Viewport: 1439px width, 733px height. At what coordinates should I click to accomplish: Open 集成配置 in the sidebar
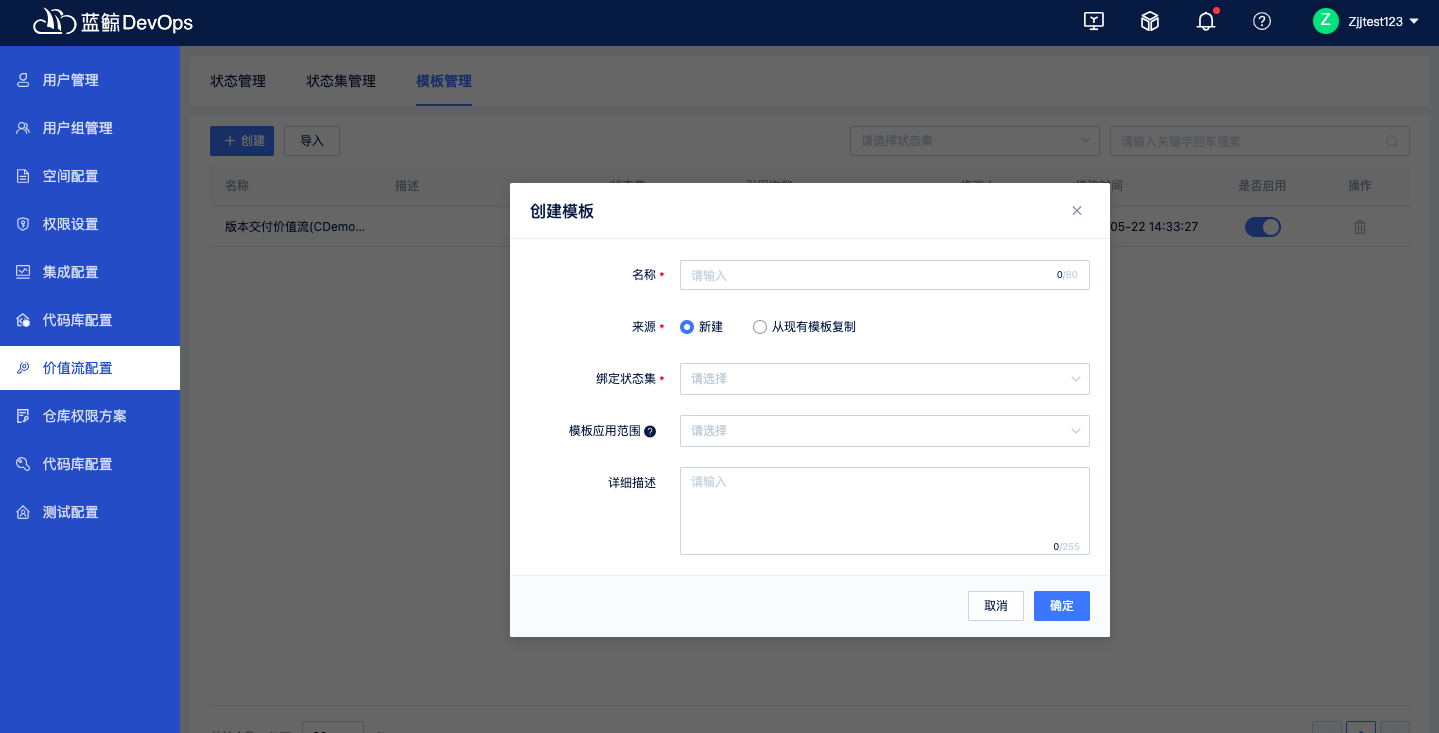click(x=90, y=272)
